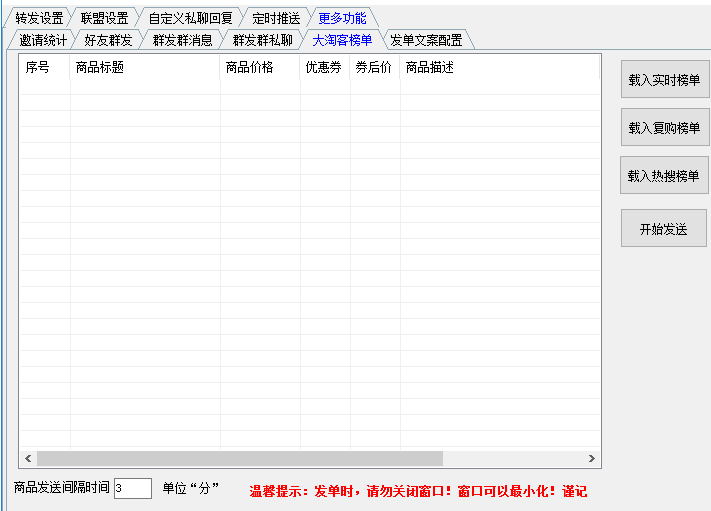711x511 pixels.
Task: Click 开始发送 to start sending
Action: click(663, 229)
